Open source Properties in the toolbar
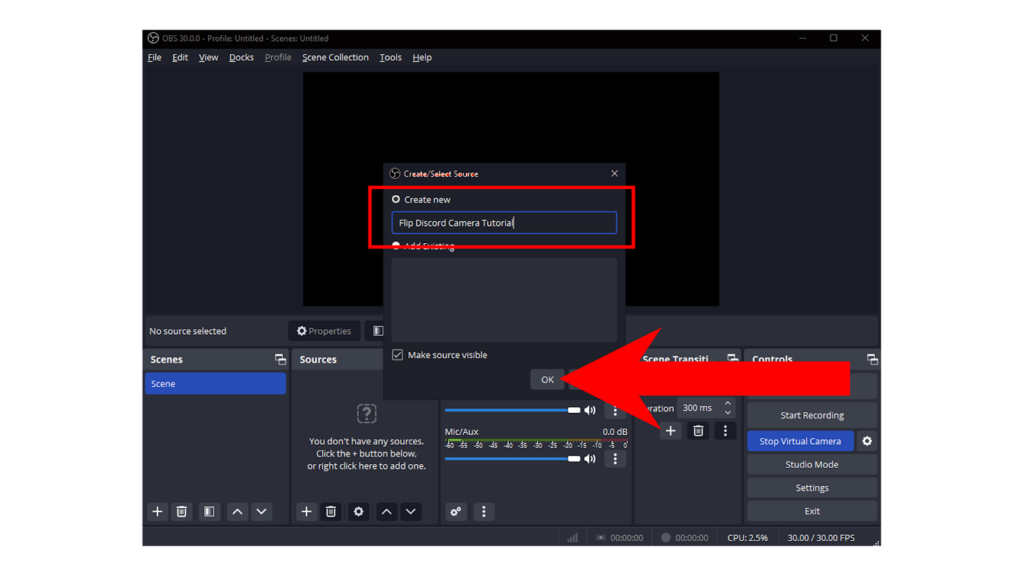 (x=324, y=331)
